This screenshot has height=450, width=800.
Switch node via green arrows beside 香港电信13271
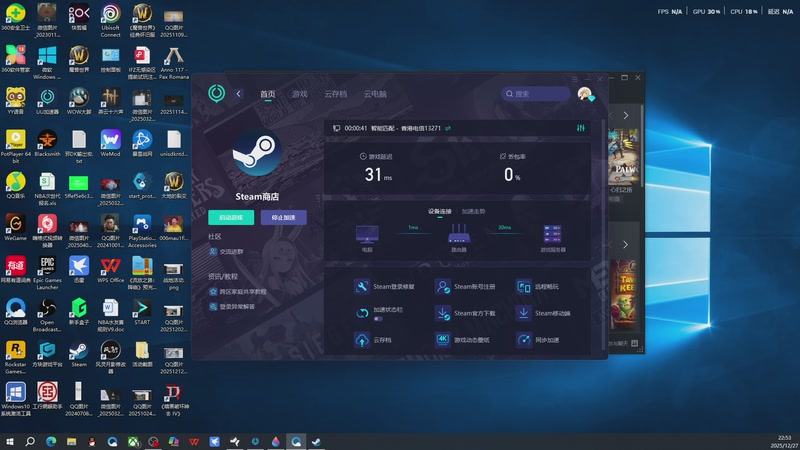click(x=448, y=128)
